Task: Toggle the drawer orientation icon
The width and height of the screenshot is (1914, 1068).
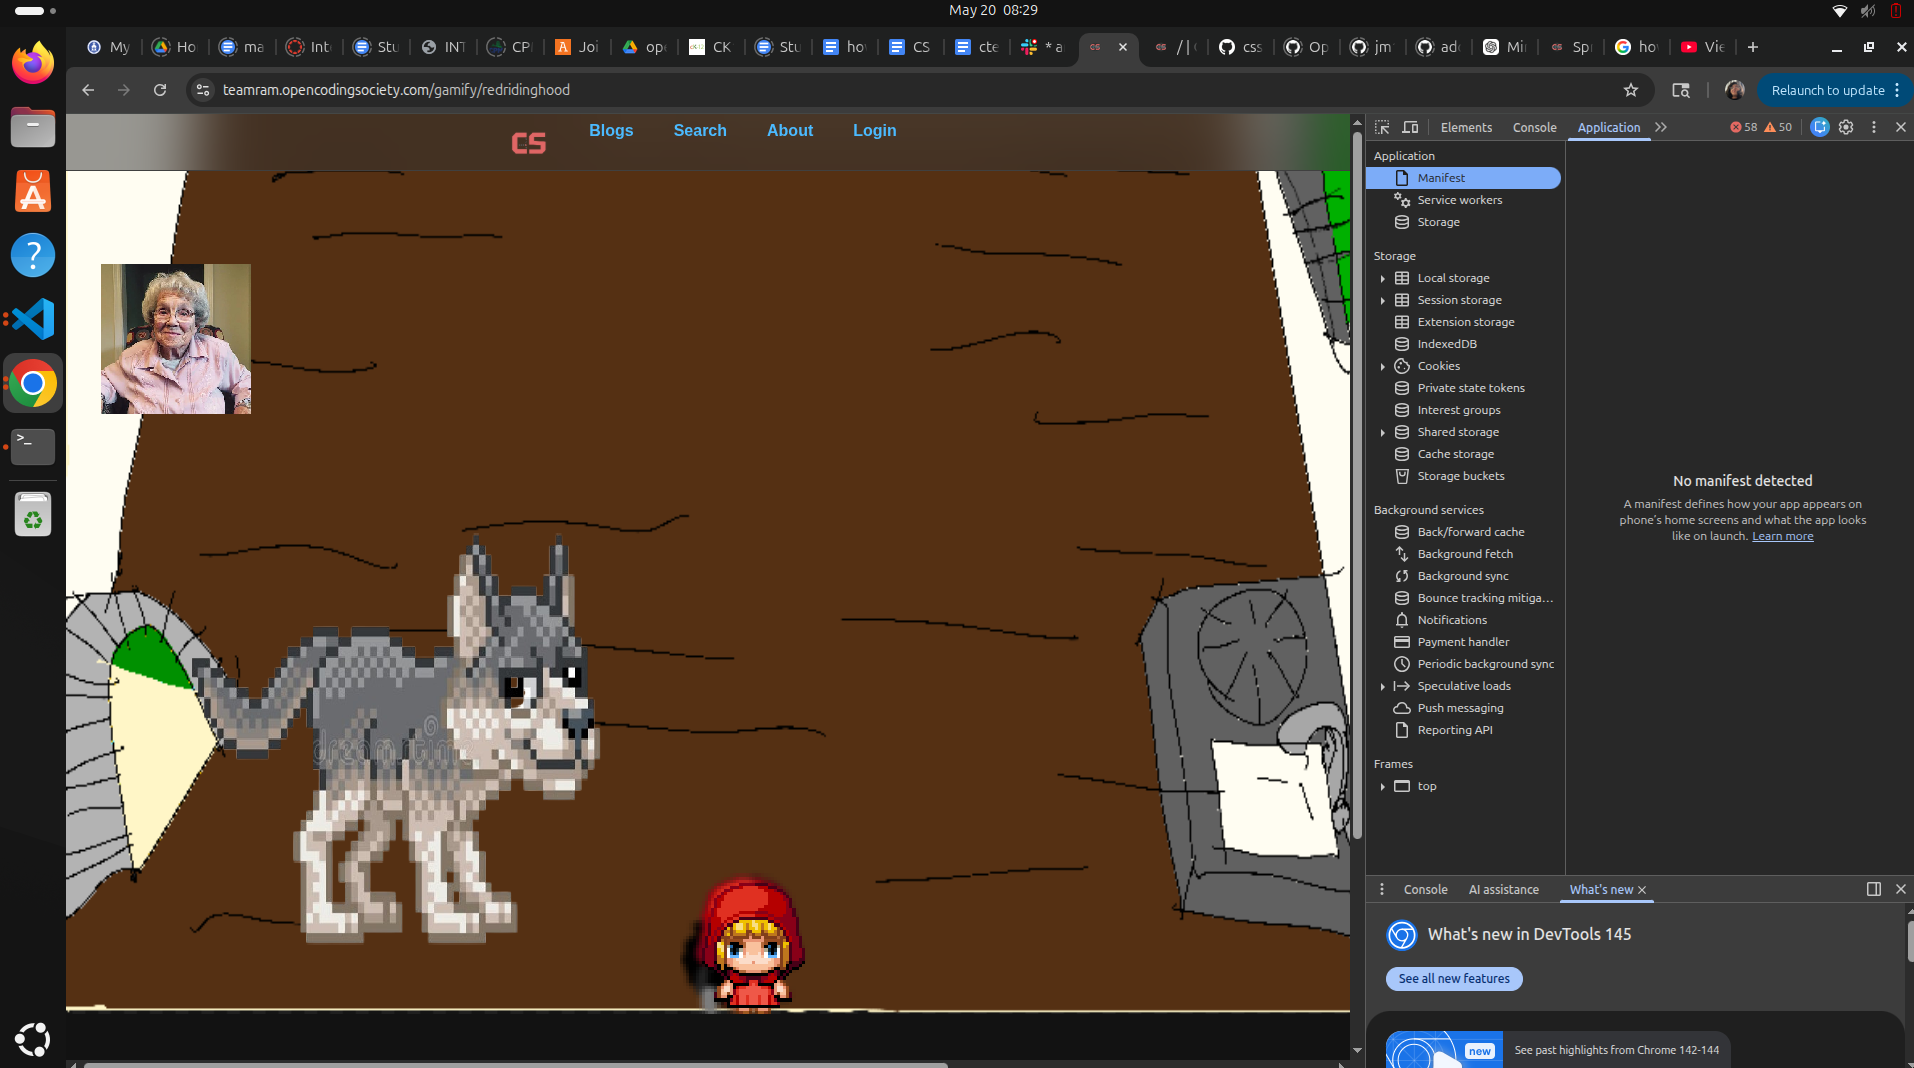Action: 1873,889
